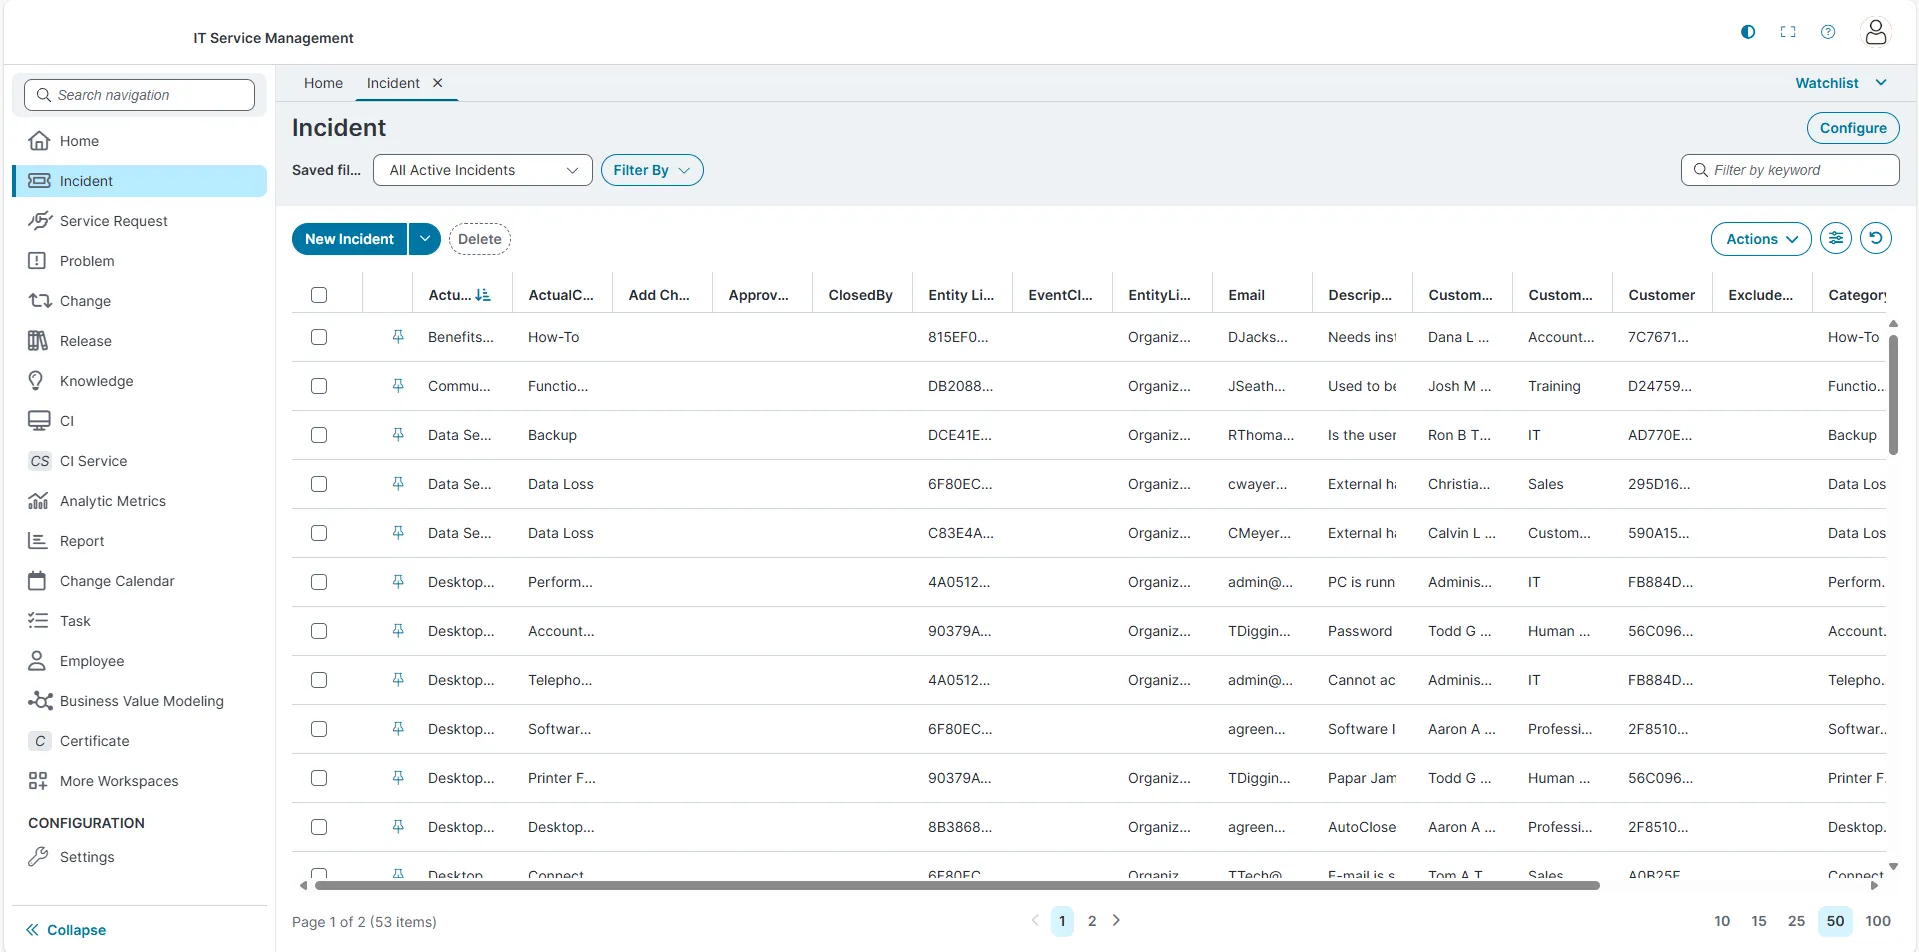Open More Workspaces
The image size is (1919, 952).
coord(140,781)
